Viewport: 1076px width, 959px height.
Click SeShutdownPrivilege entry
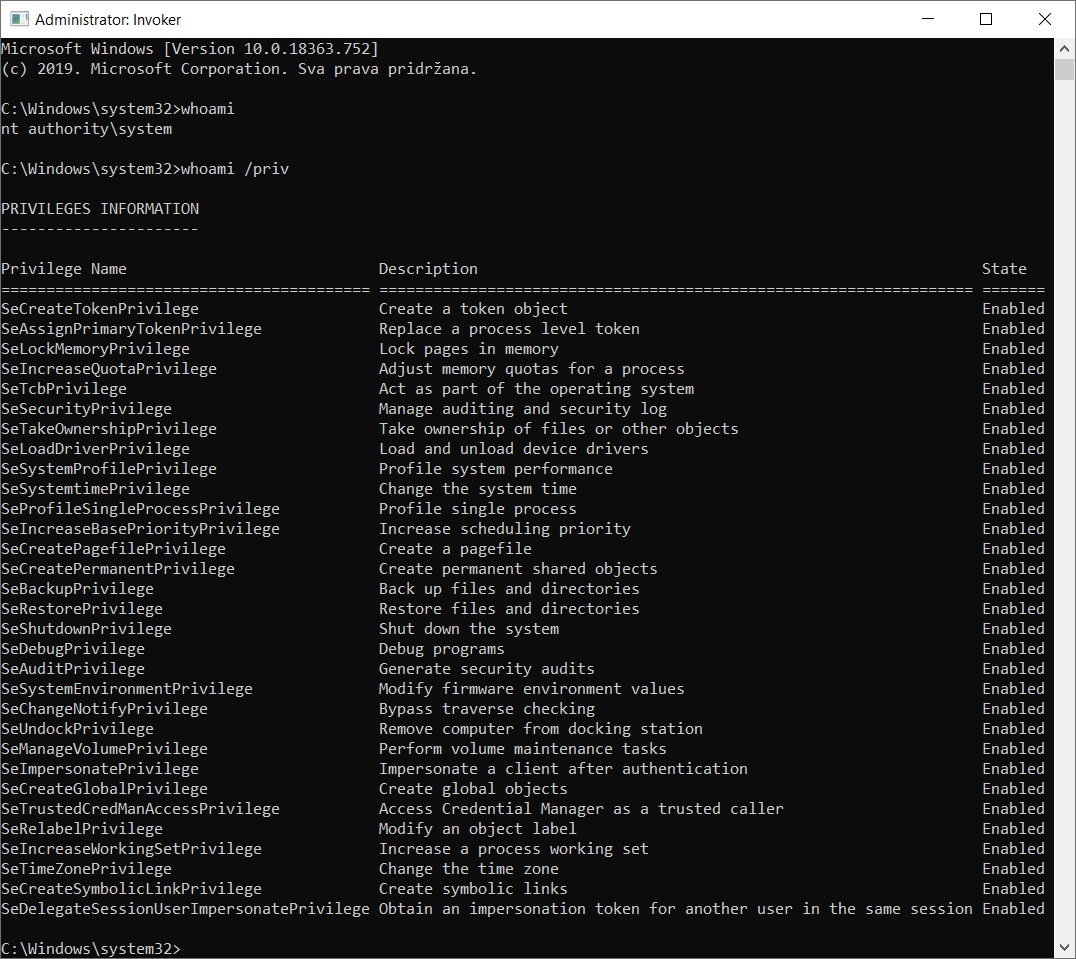[86, 628]
